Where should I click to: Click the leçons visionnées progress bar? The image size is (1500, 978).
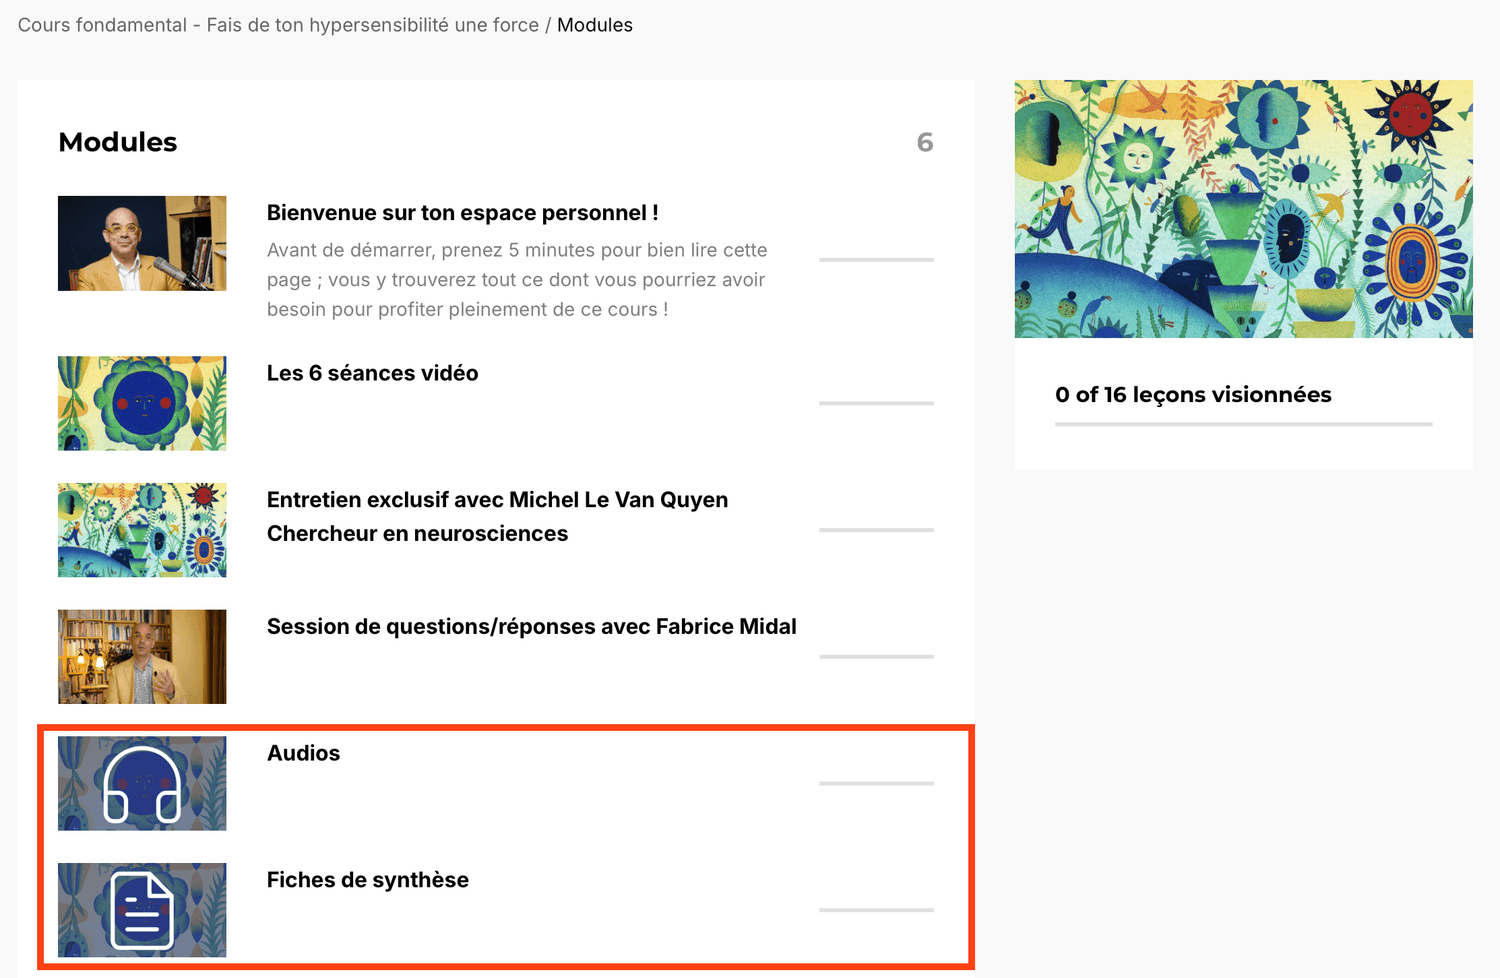[x=1243, y=424]
